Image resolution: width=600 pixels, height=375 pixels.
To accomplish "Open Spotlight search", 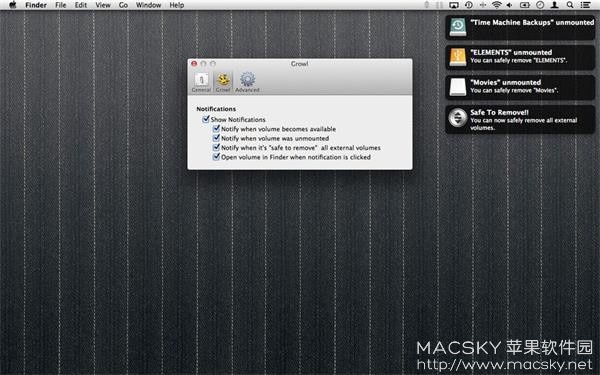I will [570, 5].
